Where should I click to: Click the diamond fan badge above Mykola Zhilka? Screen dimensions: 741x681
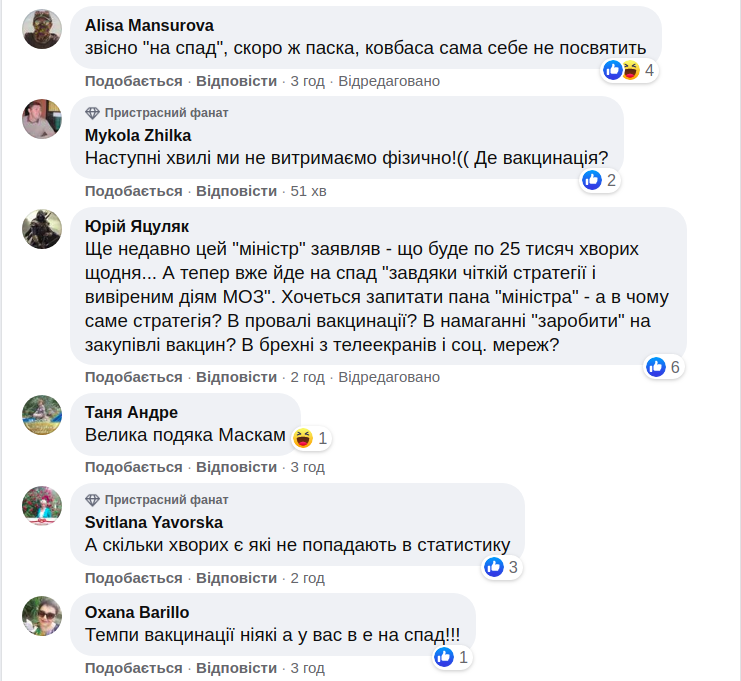pyautogui.click(x=93, y=113)
